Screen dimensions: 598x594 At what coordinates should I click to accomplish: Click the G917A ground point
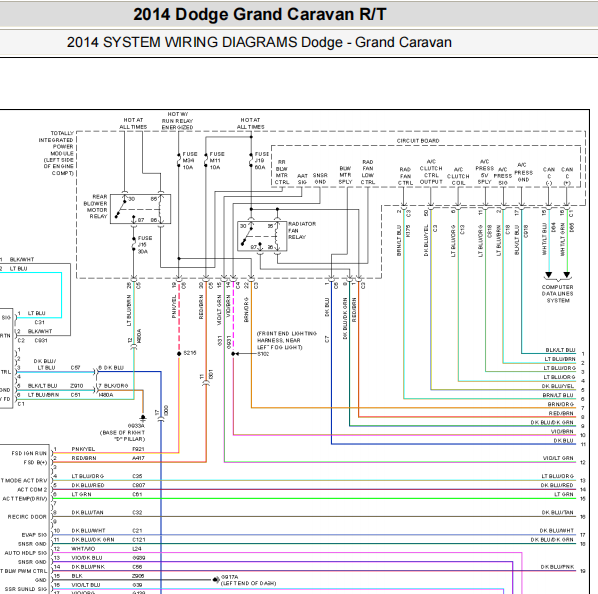(216, 580)
